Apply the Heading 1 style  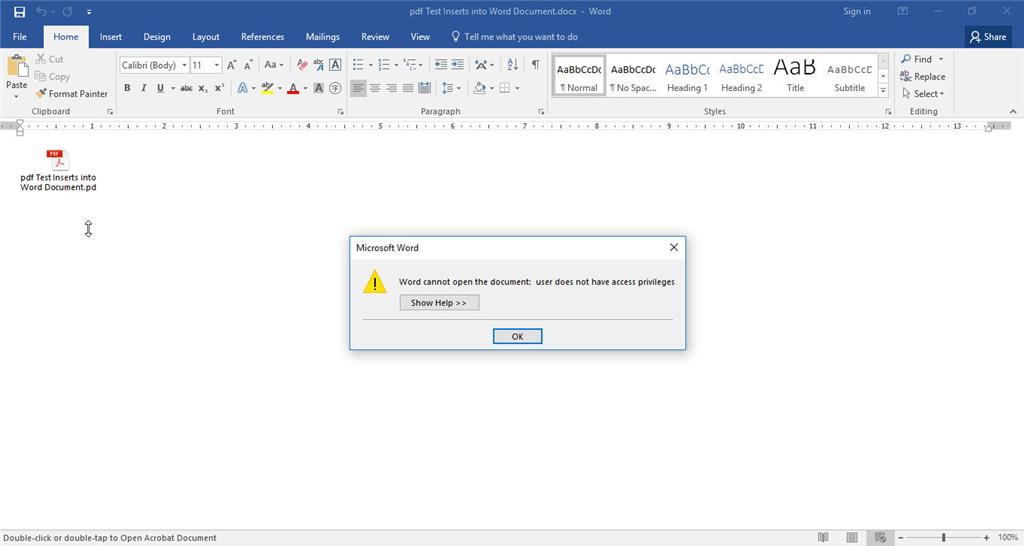coord(687,76)
